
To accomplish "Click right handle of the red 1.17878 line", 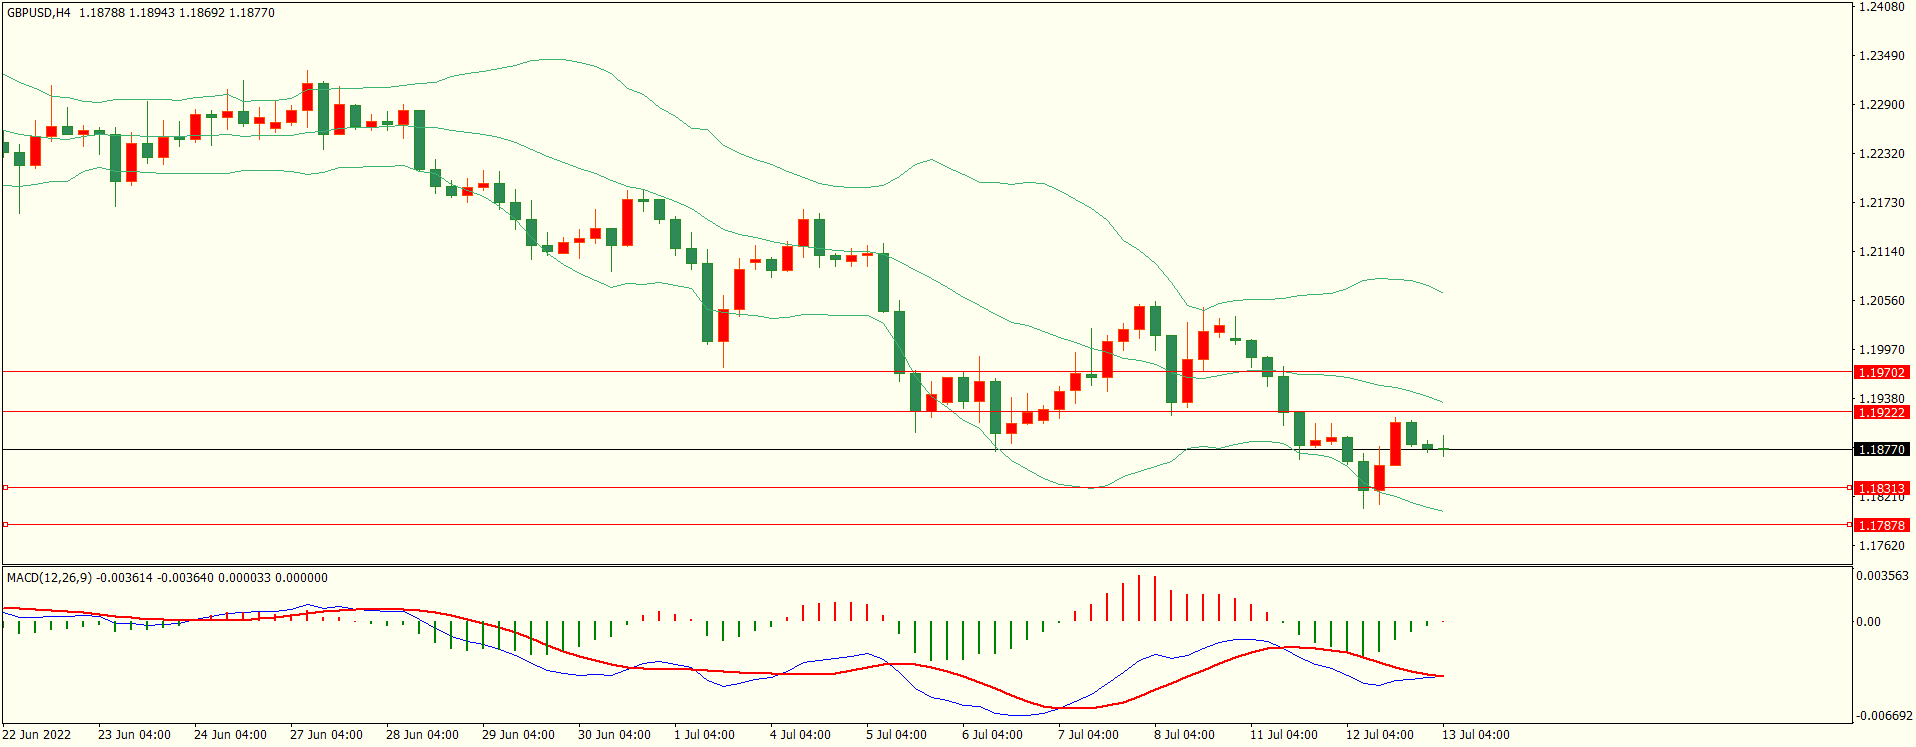I will (x=1849, y=524).
